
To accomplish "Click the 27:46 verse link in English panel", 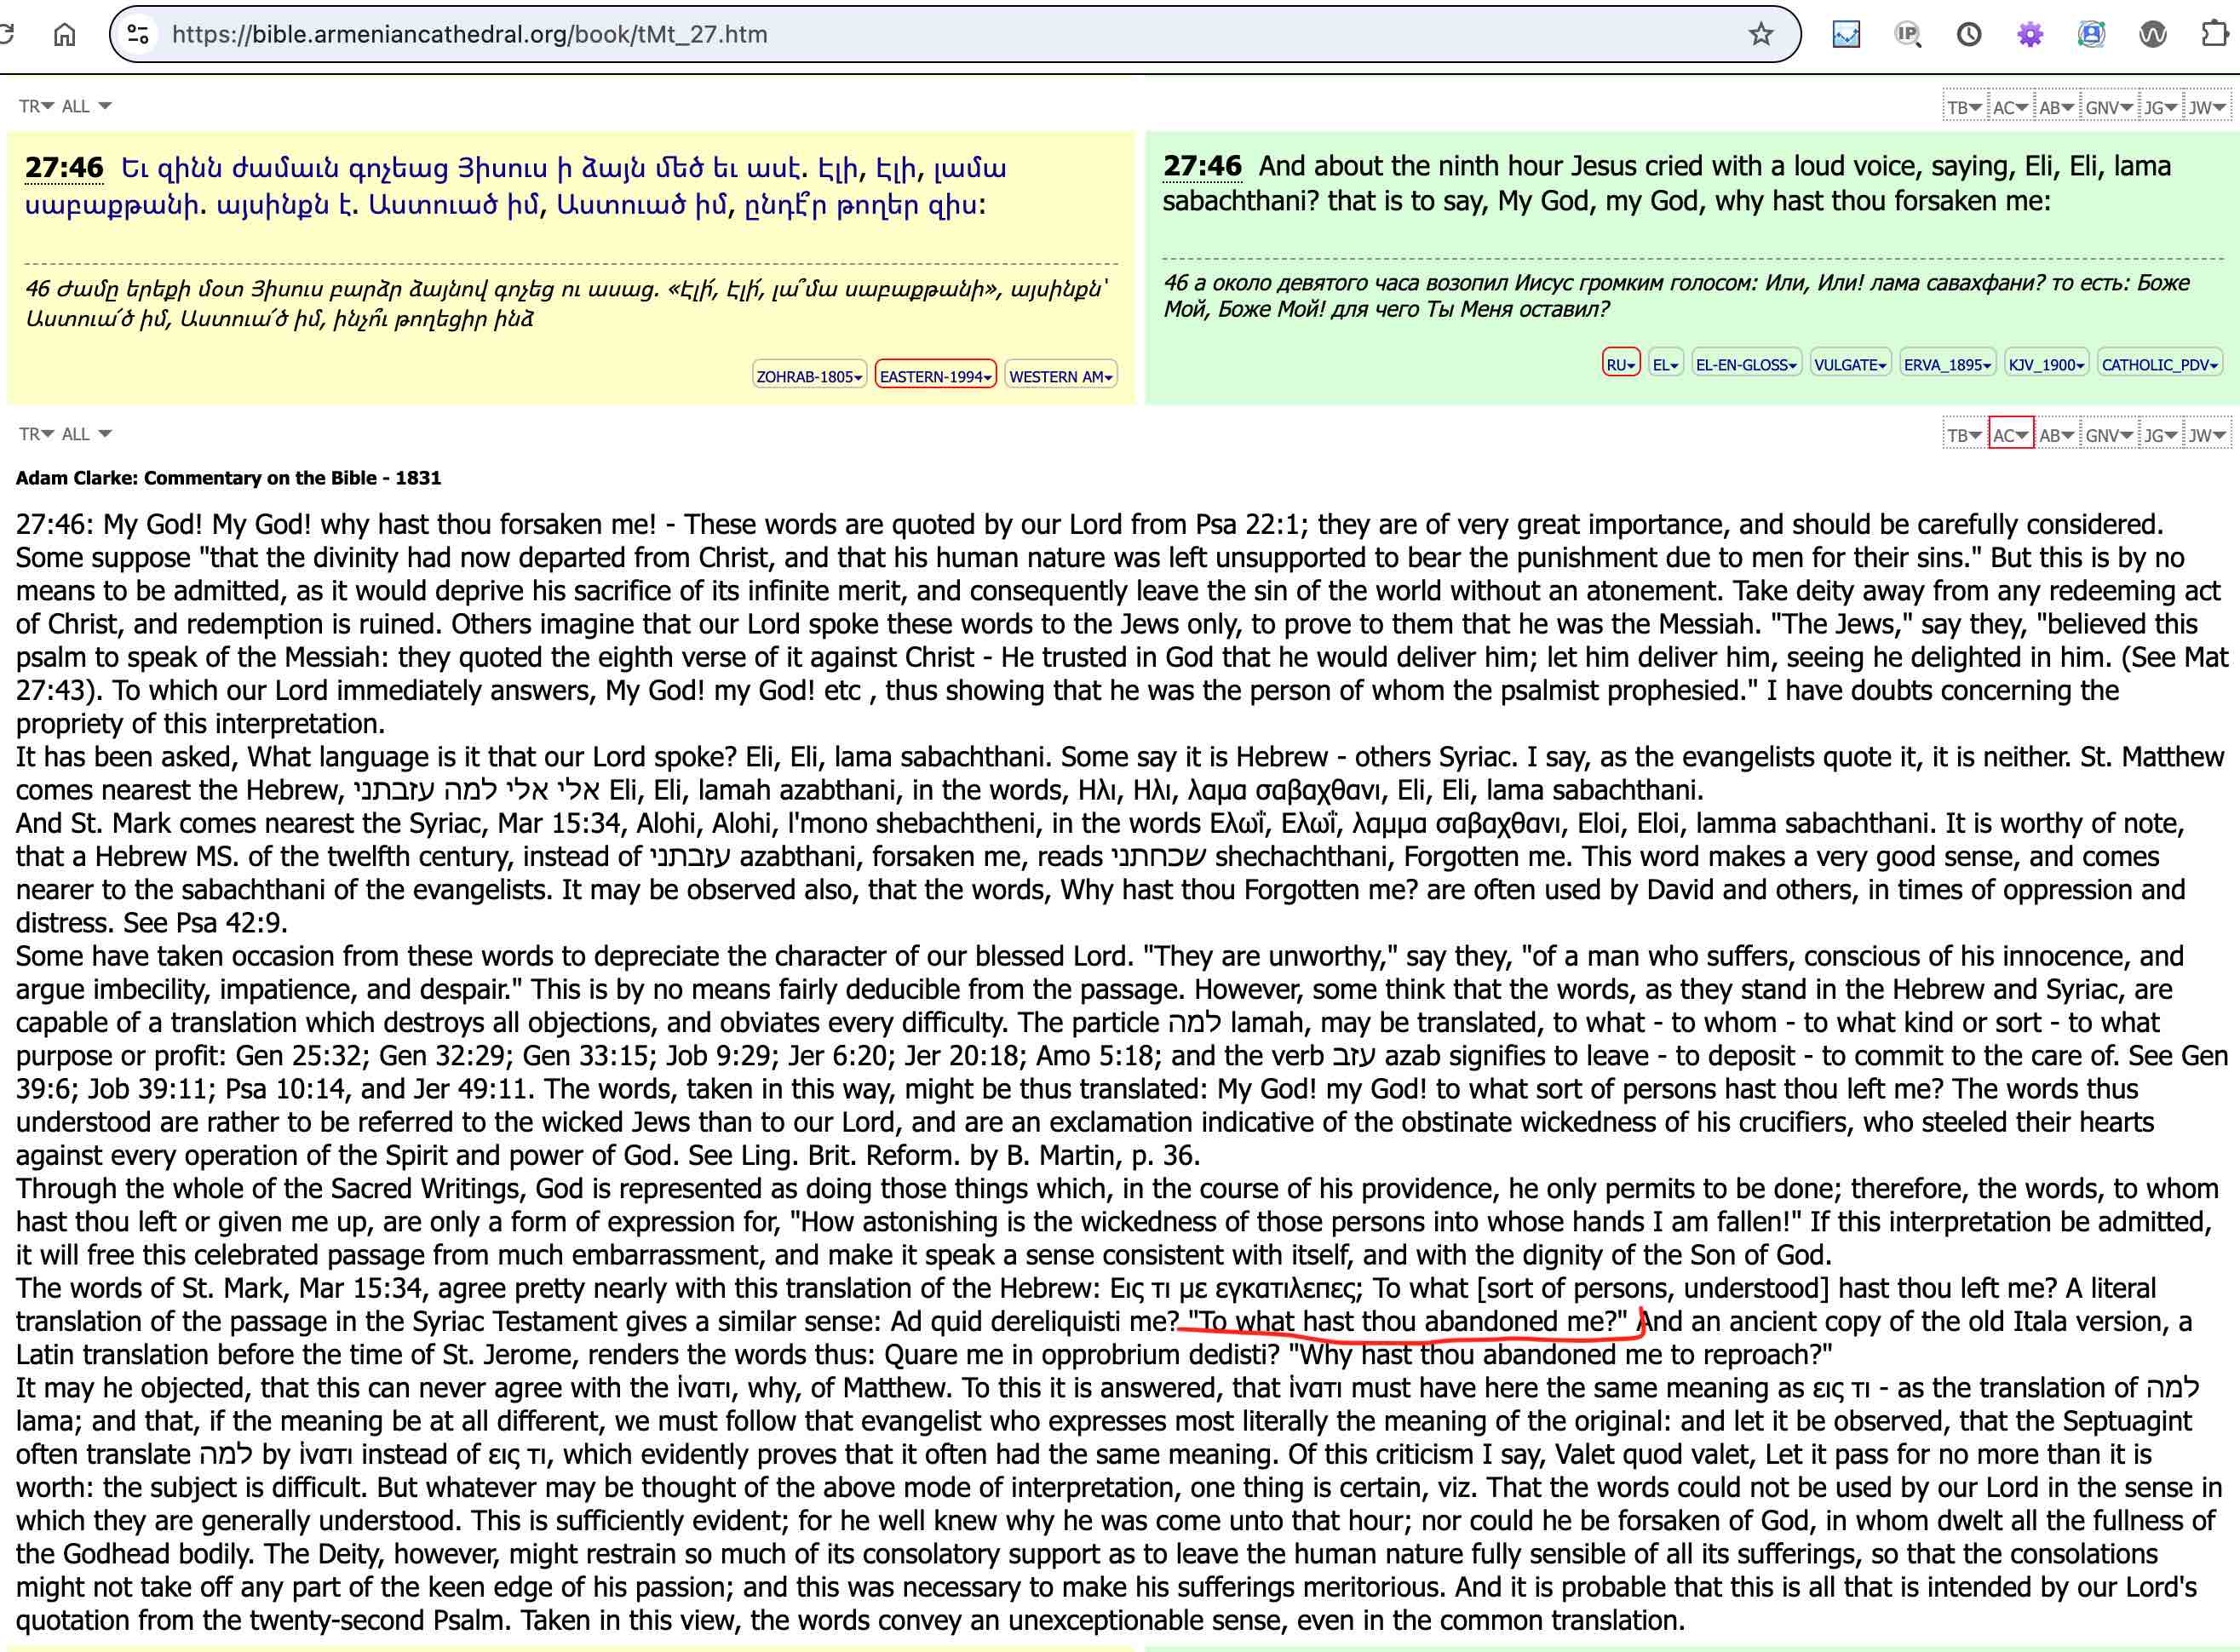I will point(1202,166).
